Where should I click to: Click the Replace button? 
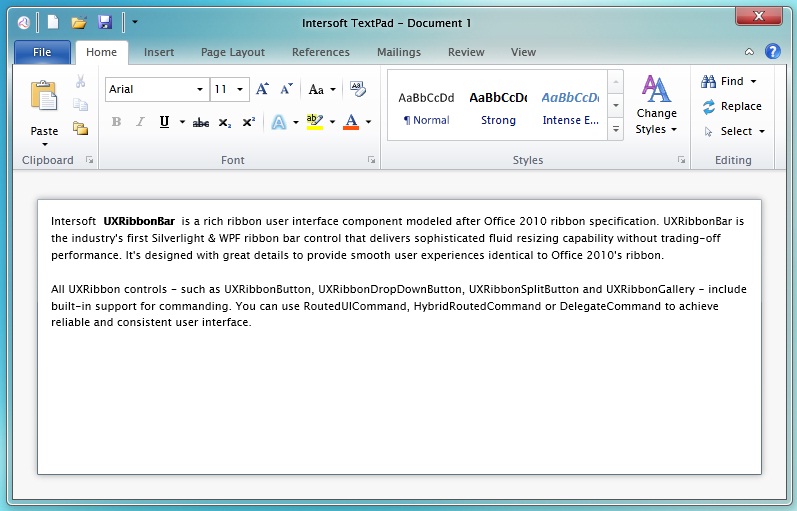point(731,106)
